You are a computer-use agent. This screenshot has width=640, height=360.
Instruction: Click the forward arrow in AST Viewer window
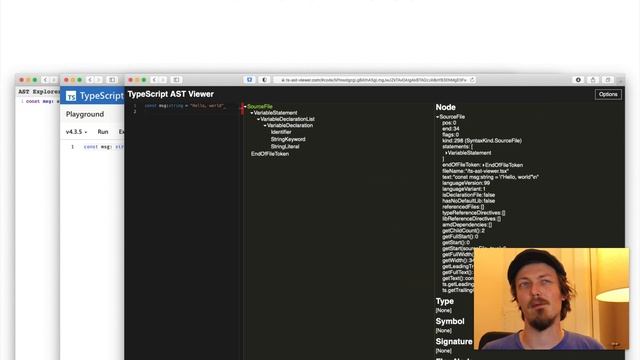coord(163,80)
